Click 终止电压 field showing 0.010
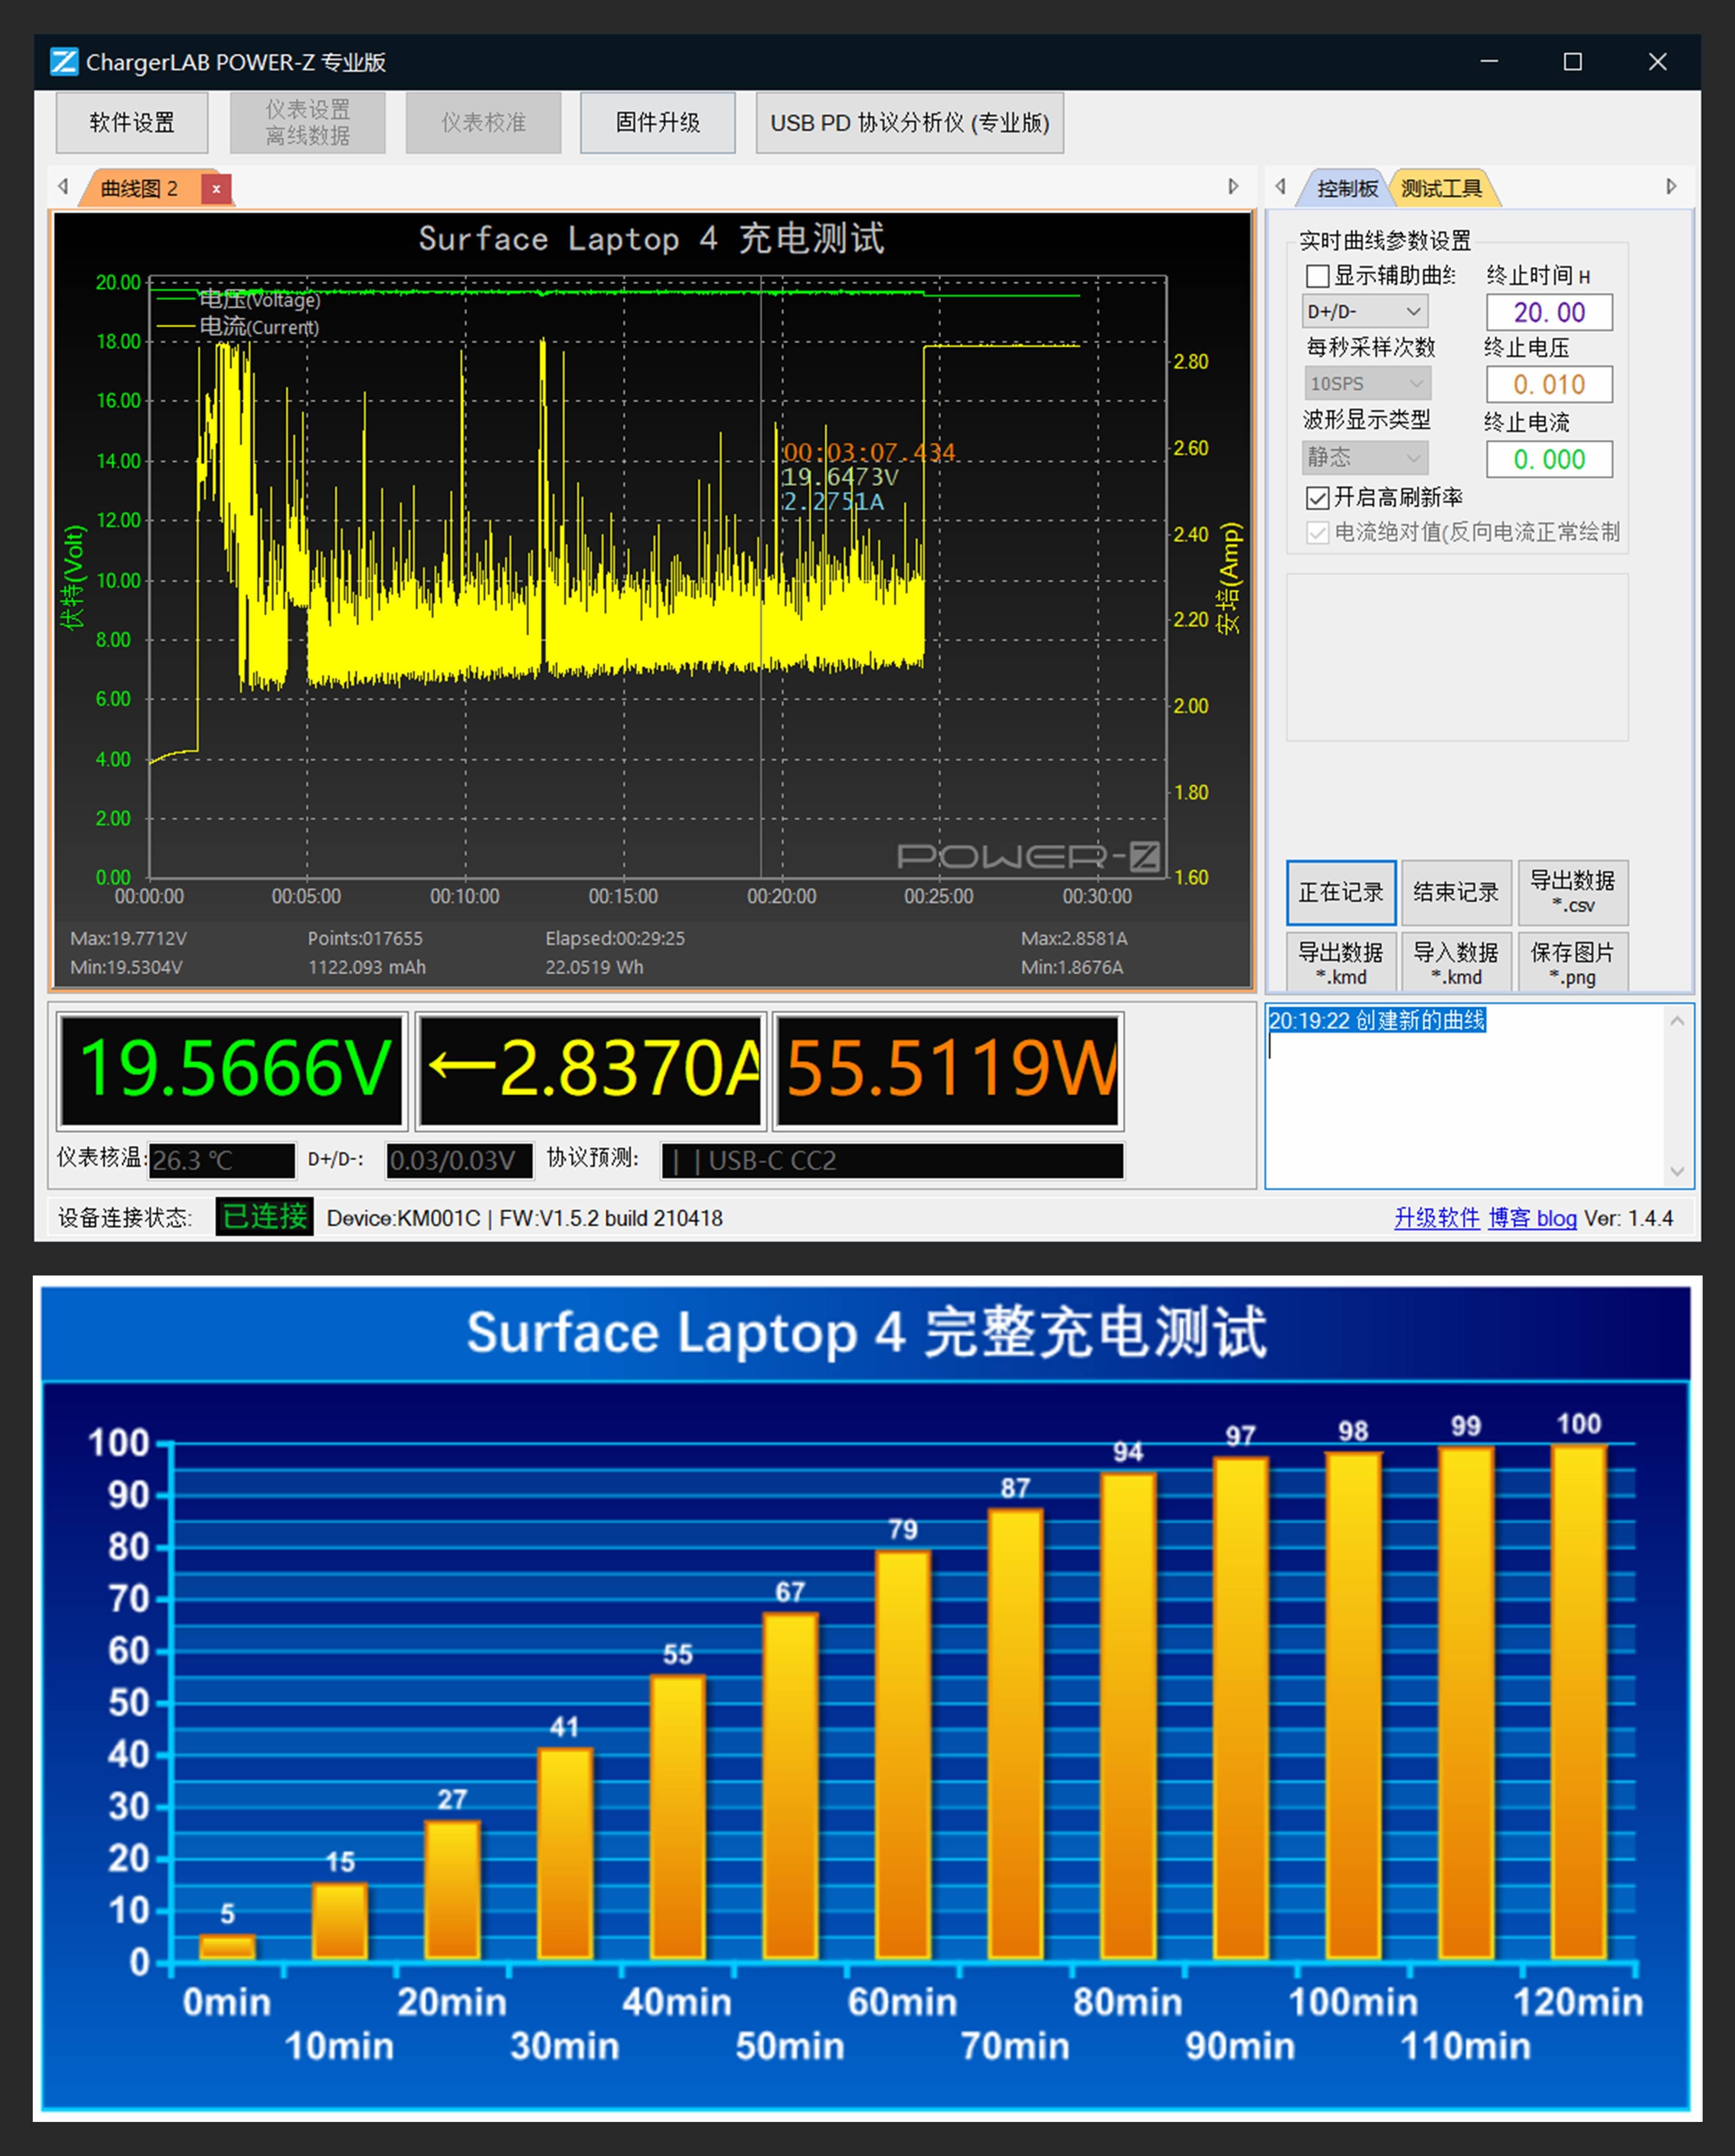Image resolution: width=1735 pixels, height=2156 pixels. 1549,384
